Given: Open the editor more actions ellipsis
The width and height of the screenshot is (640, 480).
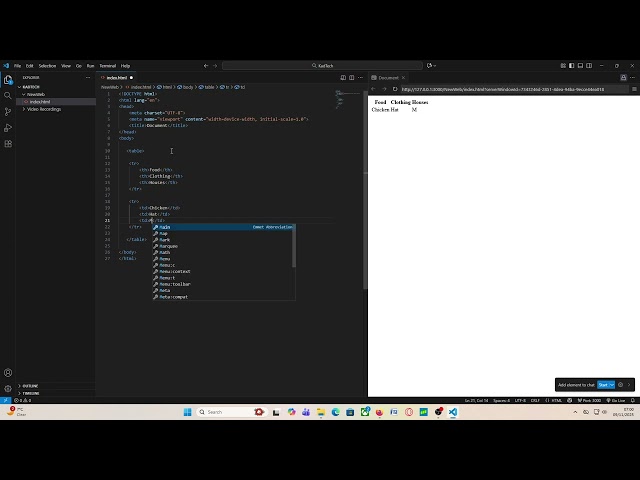Looking at the screenshot, I should (x=360, y=78).
